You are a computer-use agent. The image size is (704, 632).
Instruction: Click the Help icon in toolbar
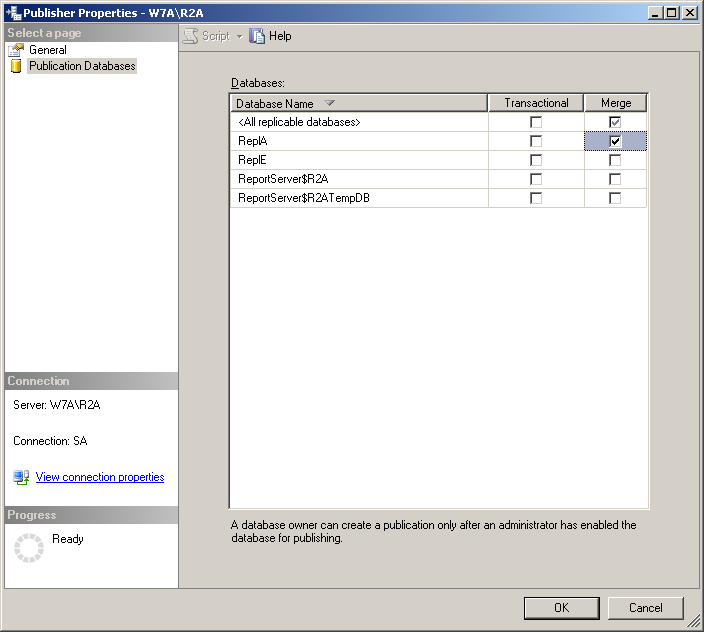tap(257, 36)
